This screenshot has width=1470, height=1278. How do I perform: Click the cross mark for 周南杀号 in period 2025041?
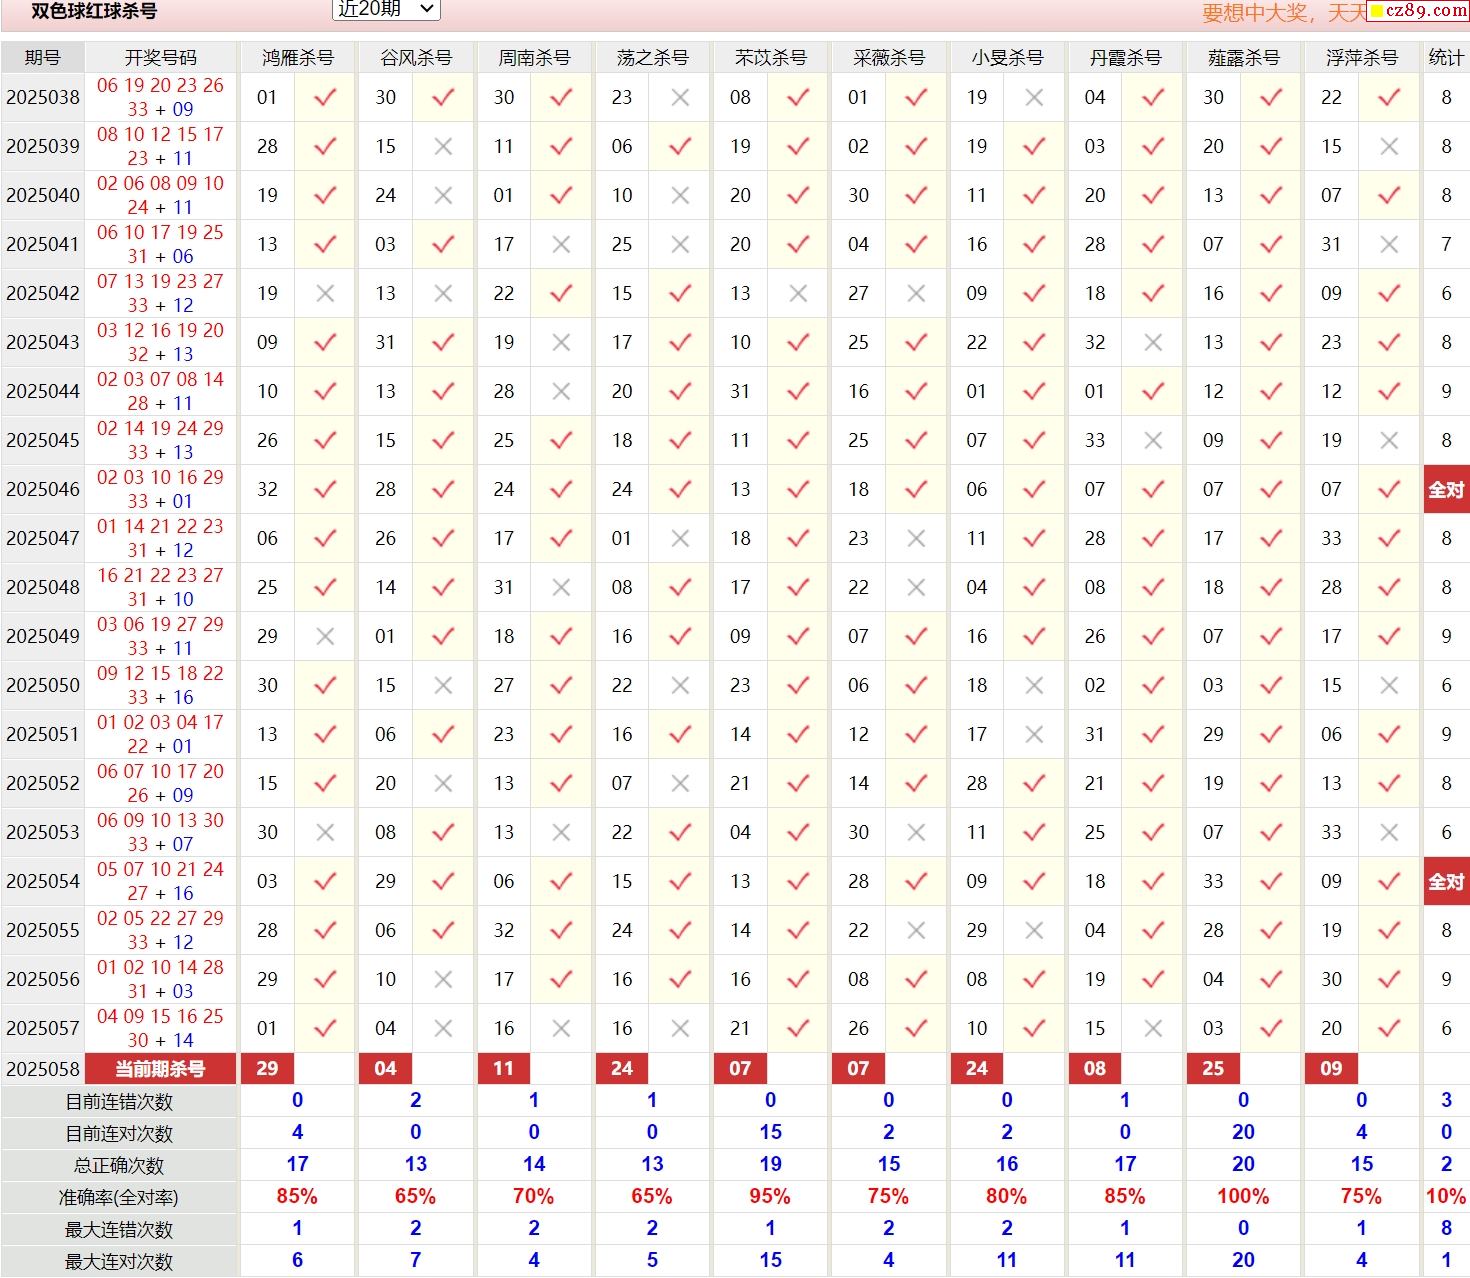[562, 245]
